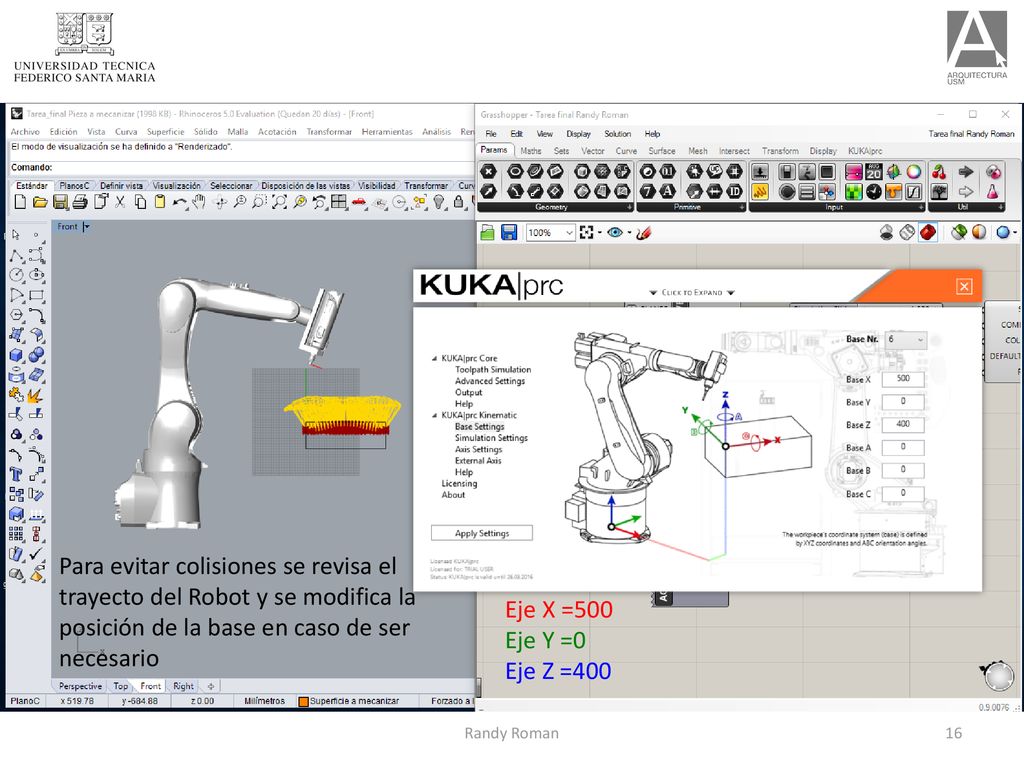The image size is (1024, 768).
Task: Select the Circle tool in side toolbar
Action: pos(16,276)
